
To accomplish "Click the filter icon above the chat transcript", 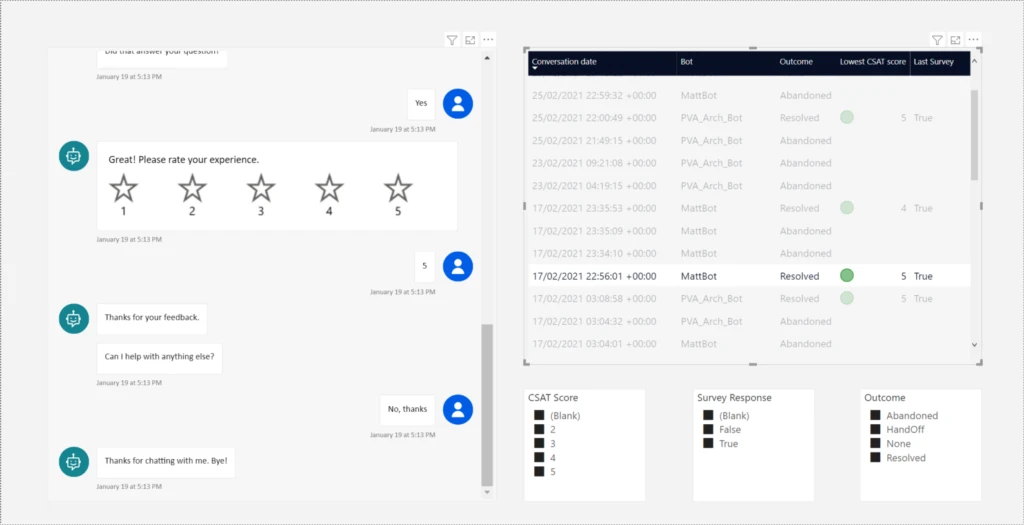I will coord(452,40).
